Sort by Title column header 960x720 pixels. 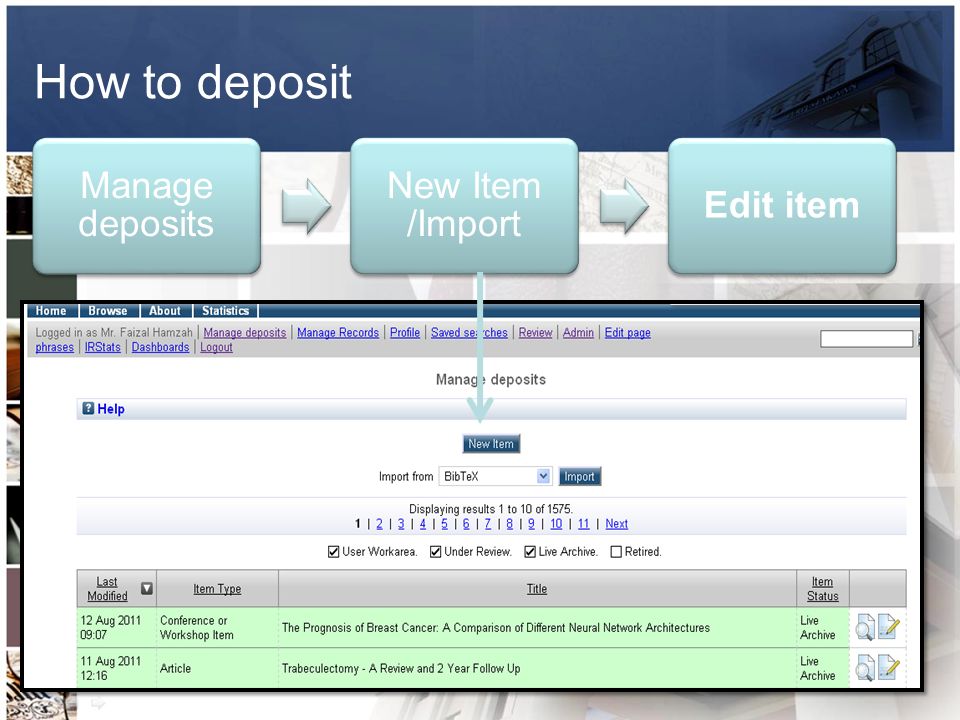[x=537, y=589]
